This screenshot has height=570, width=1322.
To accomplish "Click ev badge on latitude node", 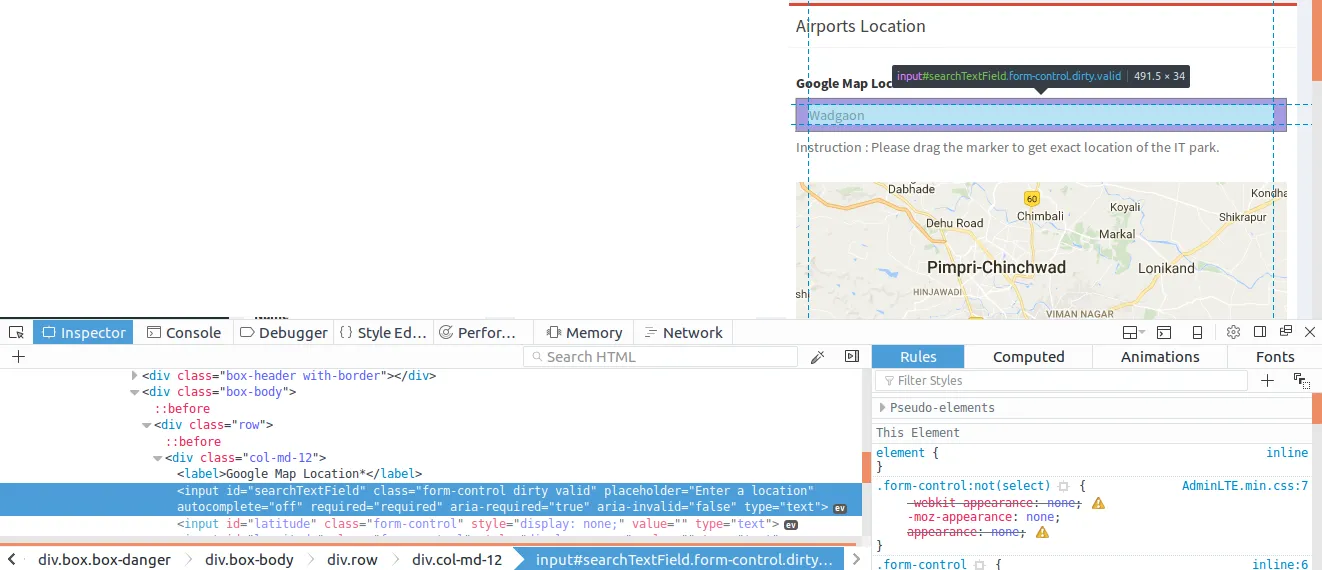I will click(791, 524).
